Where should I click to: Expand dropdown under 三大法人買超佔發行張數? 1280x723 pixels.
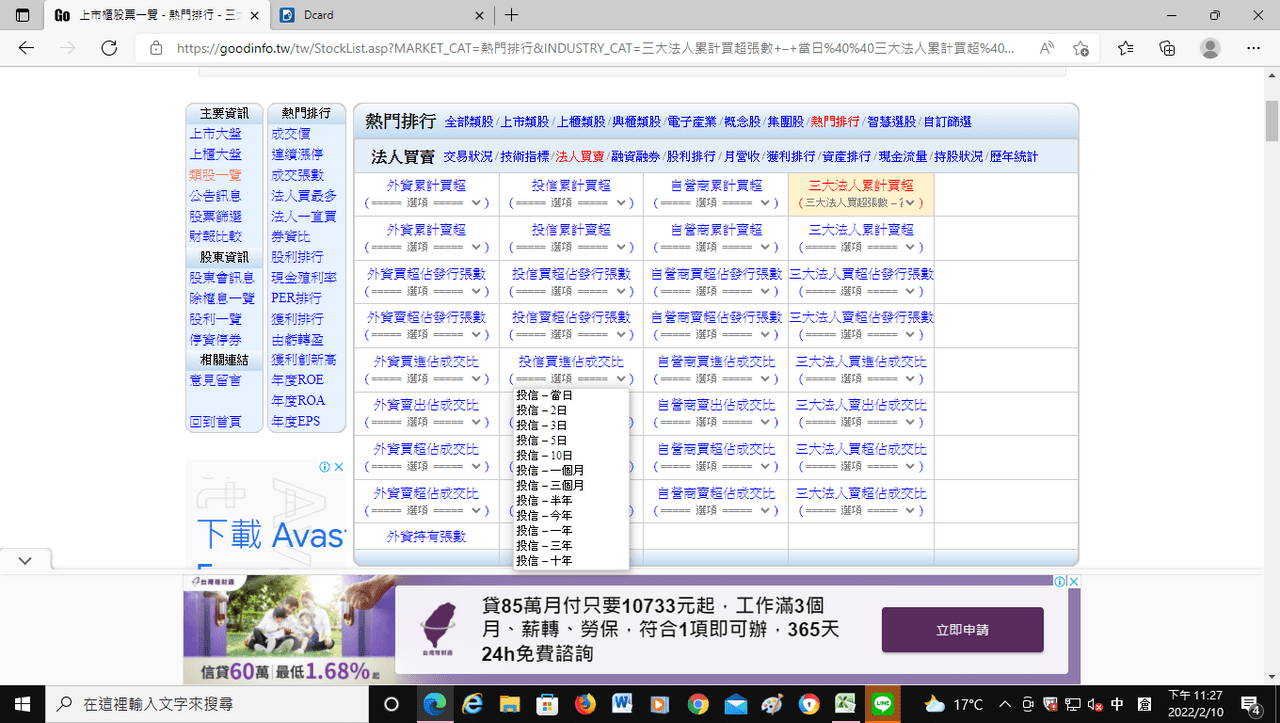coord(861,291)
